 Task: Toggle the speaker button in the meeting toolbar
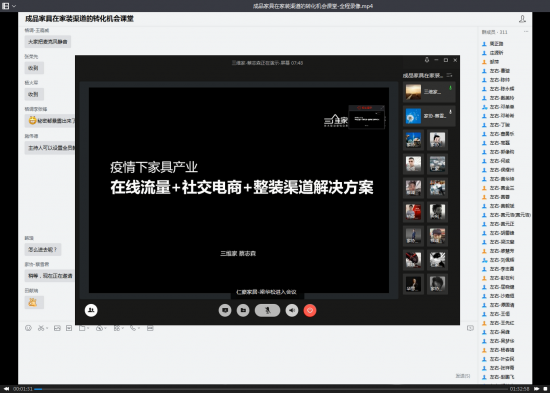(x=292, y=310)
